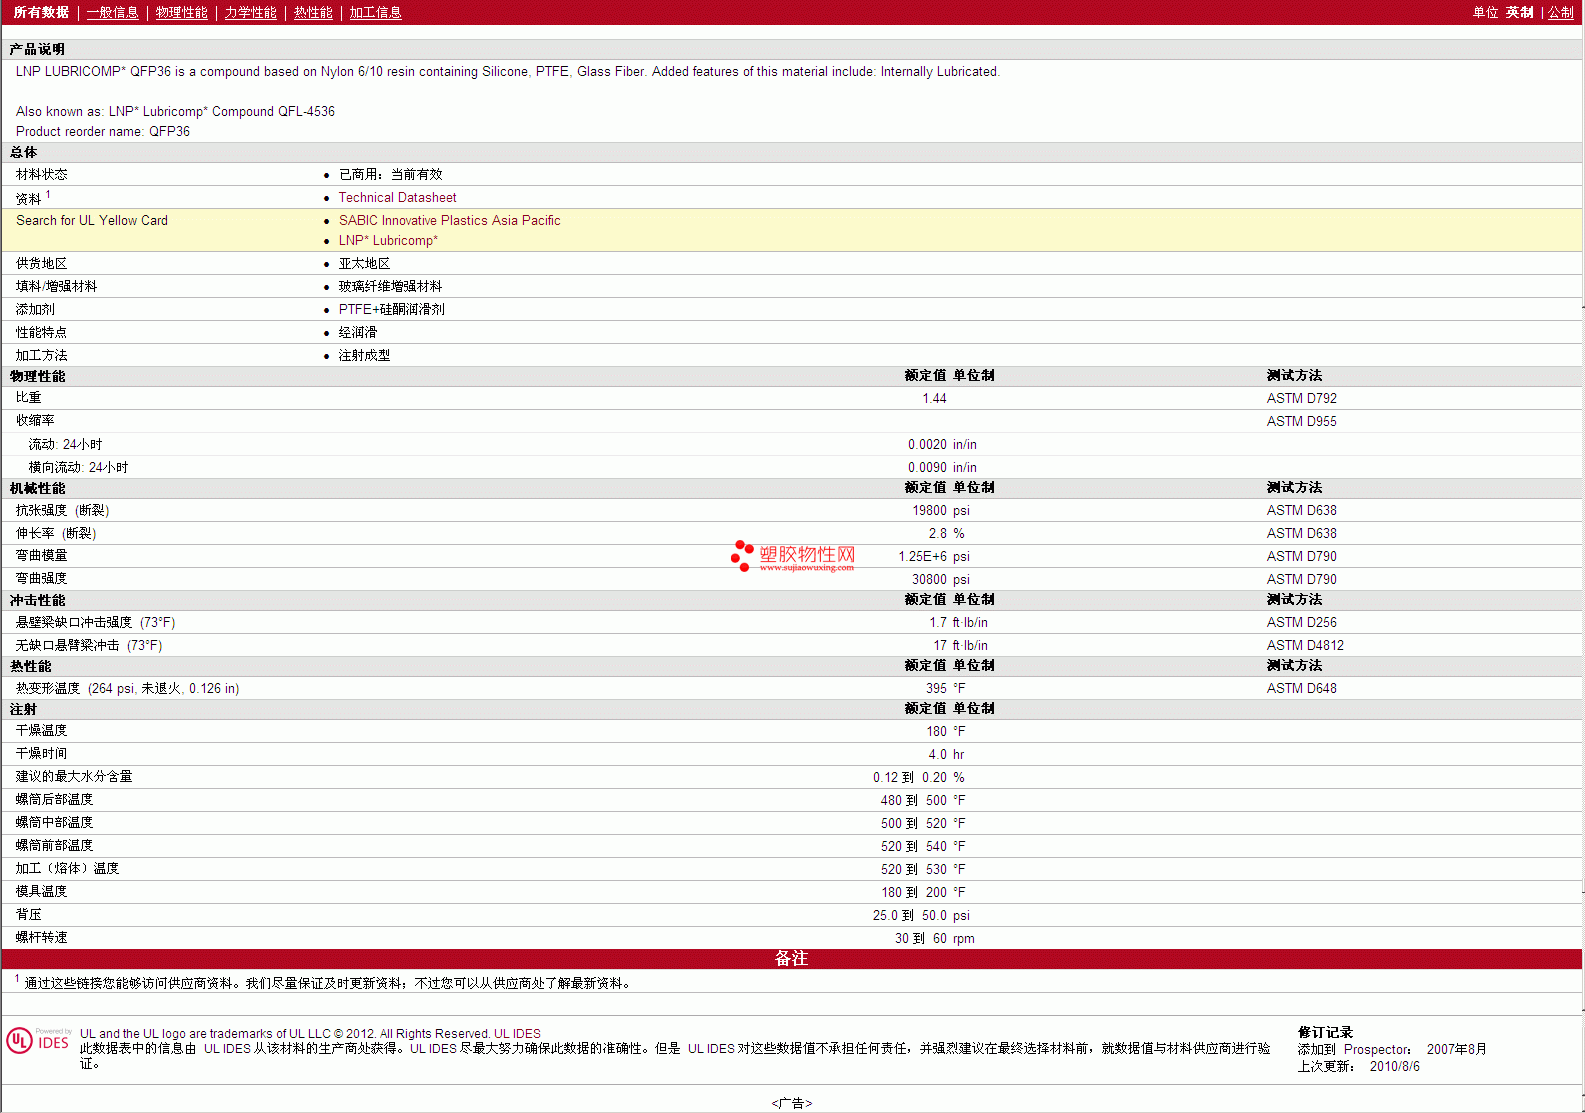Click the 产品说明 section header

[37, 50]
